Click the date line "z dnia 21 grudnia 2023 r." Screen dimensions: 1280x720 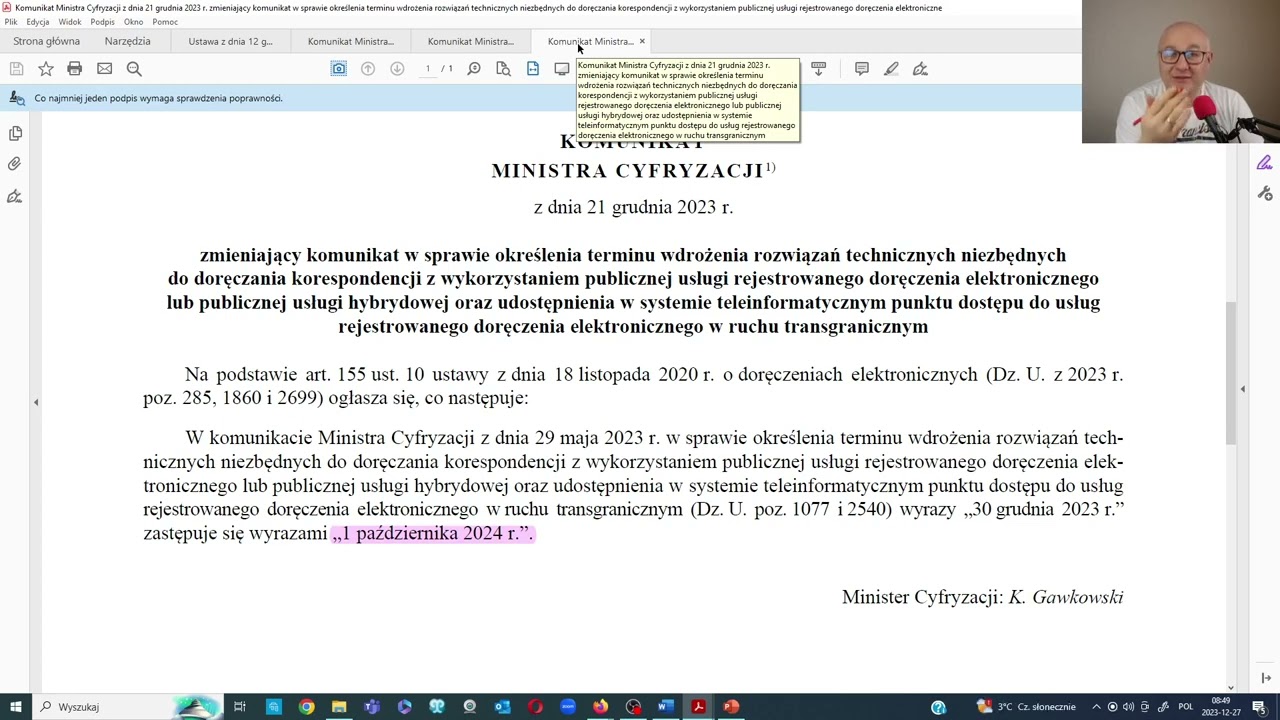pos(634,207)
